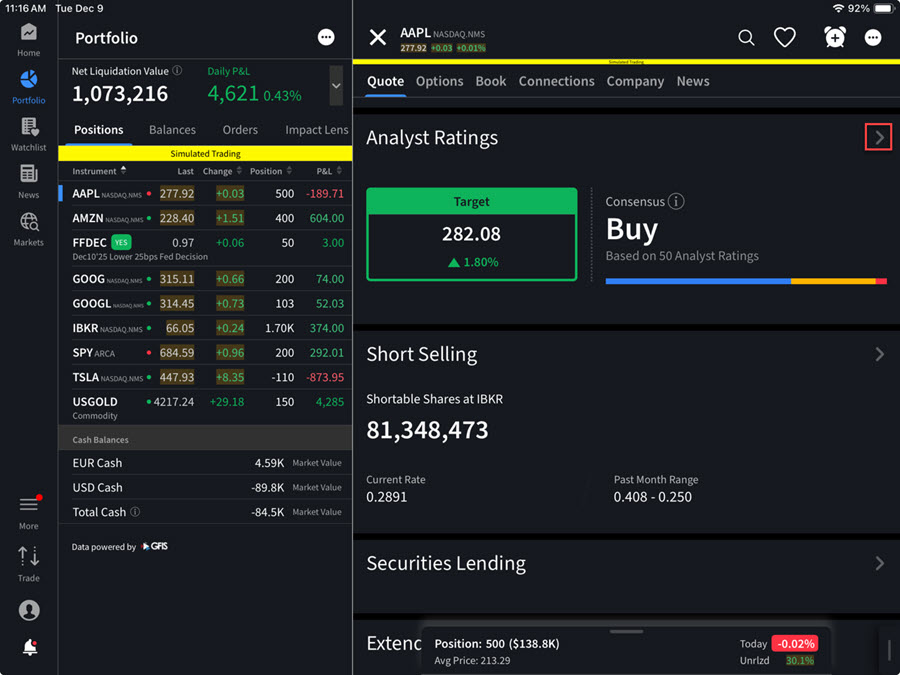This screenshot has width=900, height=675.
Task: Set a price alert alarm icon
Action: coord(835,37)
